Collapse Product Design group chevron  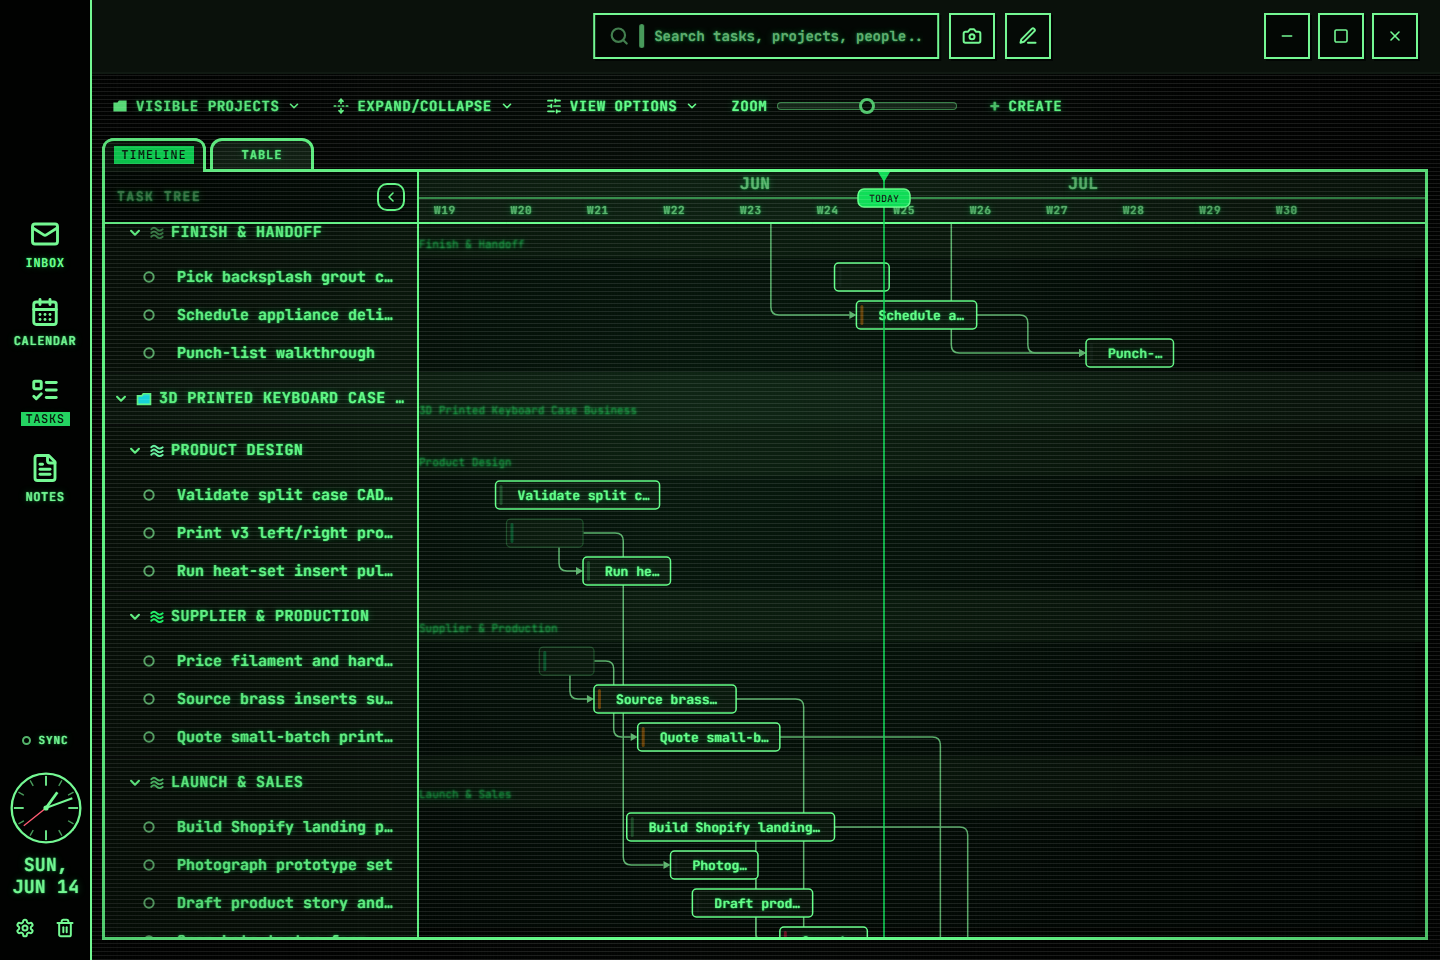pos(135,450)
